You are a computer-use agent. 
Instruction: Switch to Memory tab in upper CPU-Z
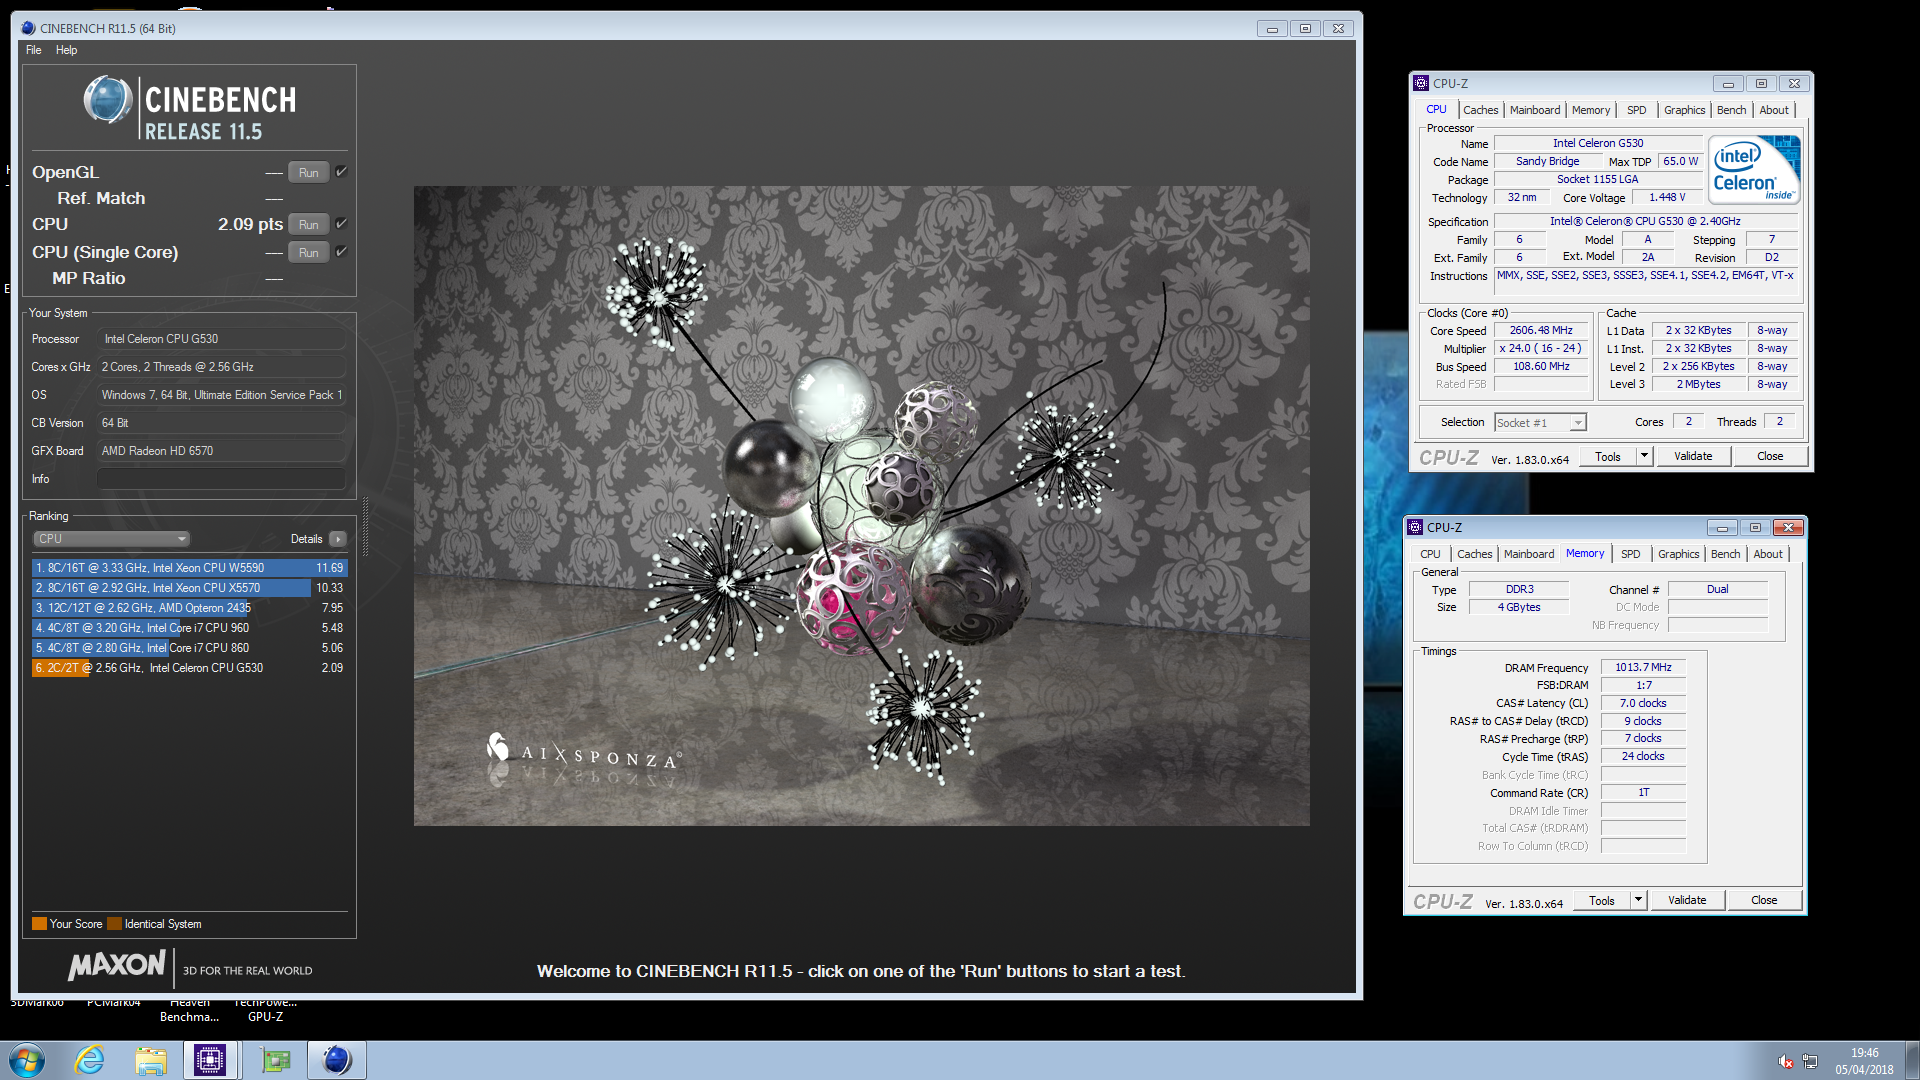tap(1591, 110)
